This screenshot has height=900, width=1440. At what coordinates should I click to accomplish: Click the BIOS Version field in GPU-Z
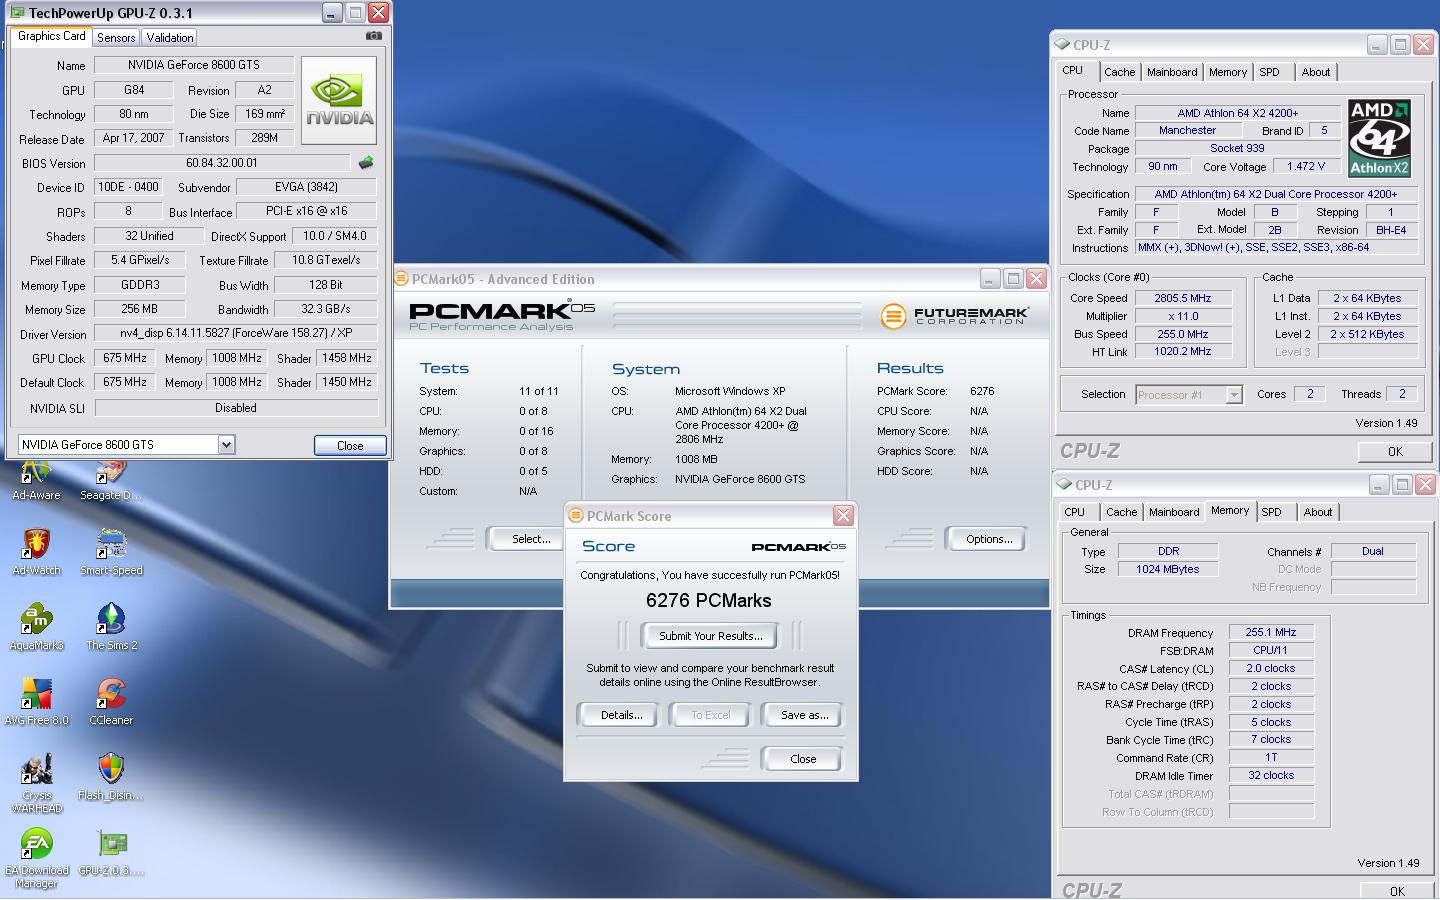tap(222, 163)
